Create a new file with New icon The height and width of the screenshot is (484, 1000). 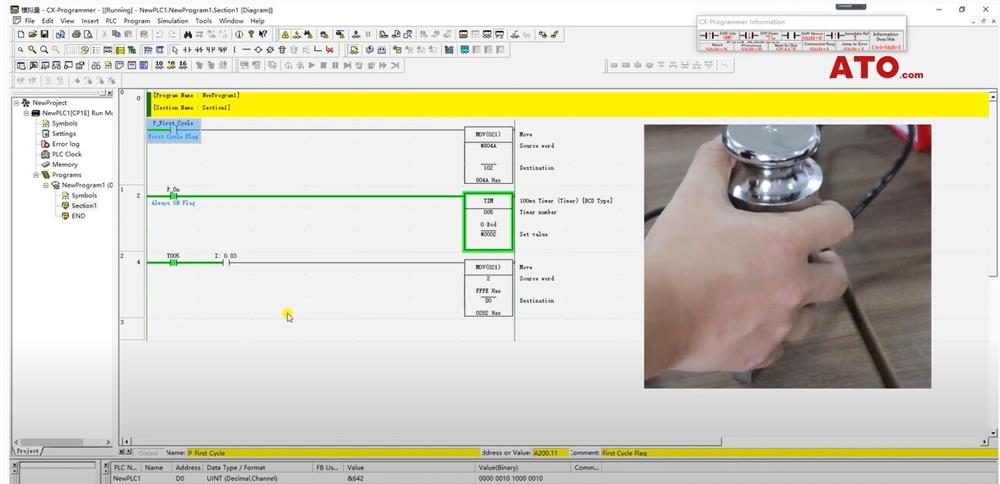pos(21,34)
